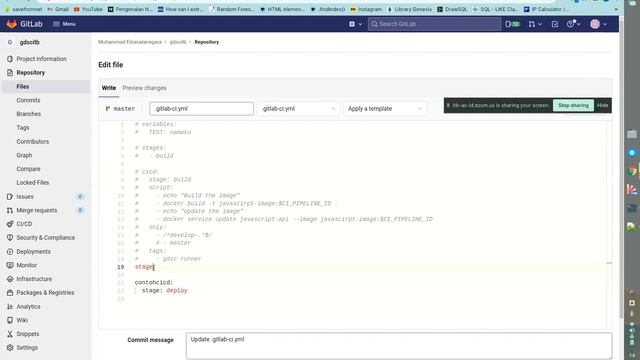View repository Contributors
Image resolution: width=640 pixels, height=360 pixels.
[33, 142]
